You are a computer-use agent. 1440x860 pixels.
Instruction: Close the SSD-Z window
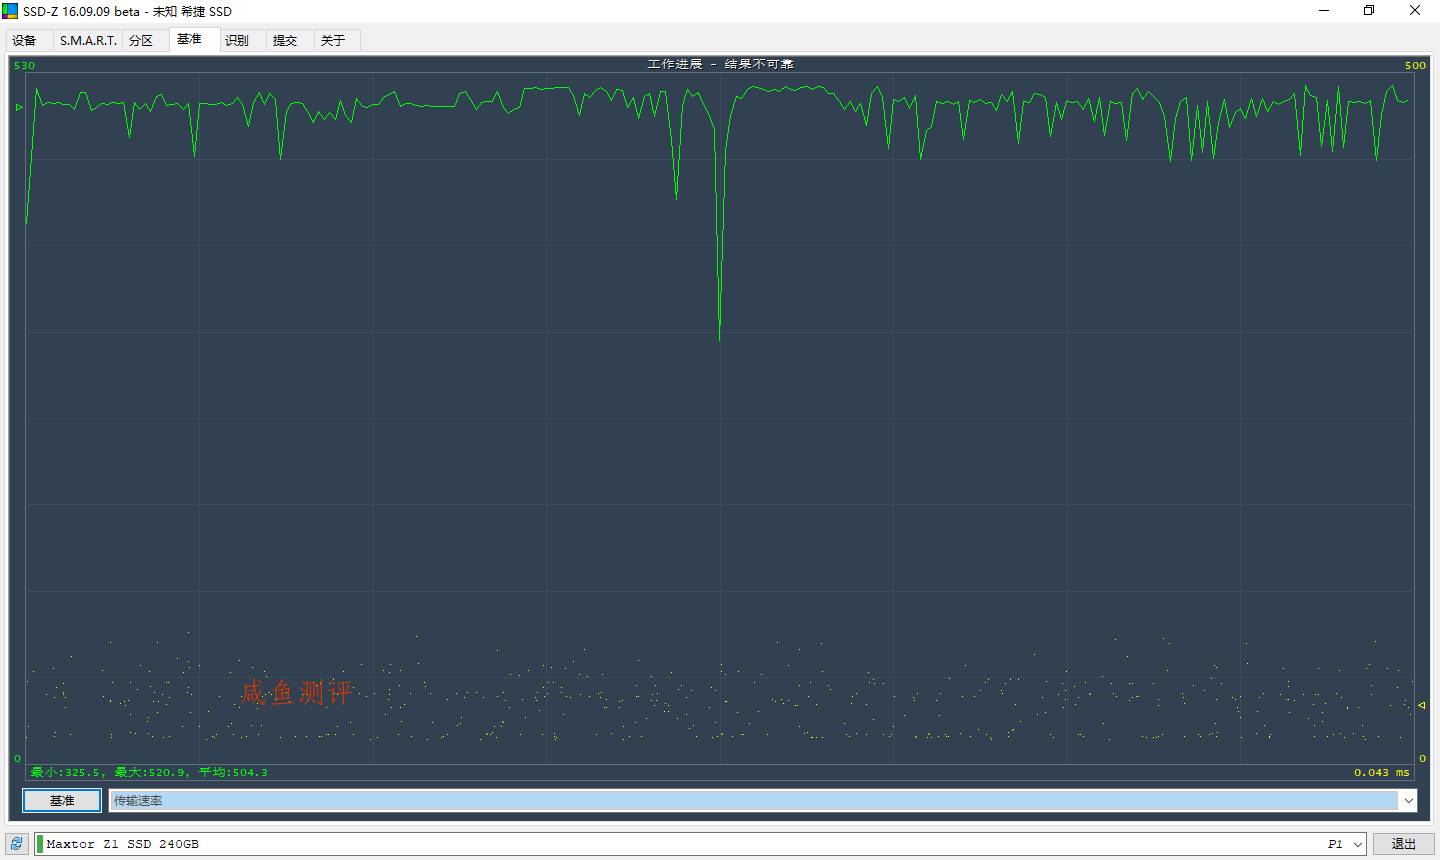1415,11
